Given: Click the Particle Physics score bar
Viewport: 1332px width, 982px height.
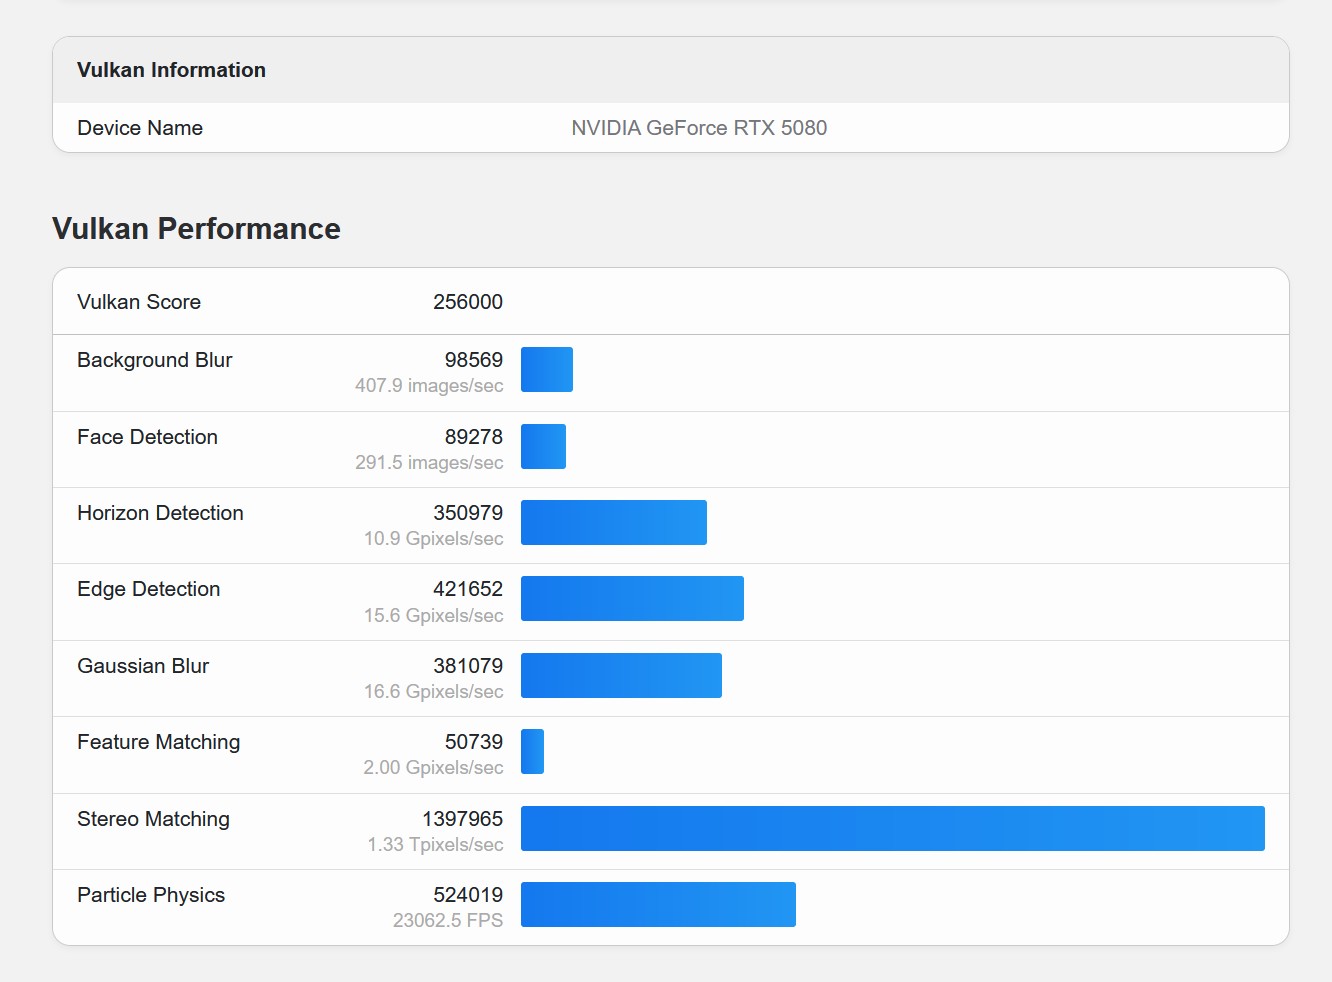Looking at the screenshot, I should pyautogui.click(x=658, y=905).
